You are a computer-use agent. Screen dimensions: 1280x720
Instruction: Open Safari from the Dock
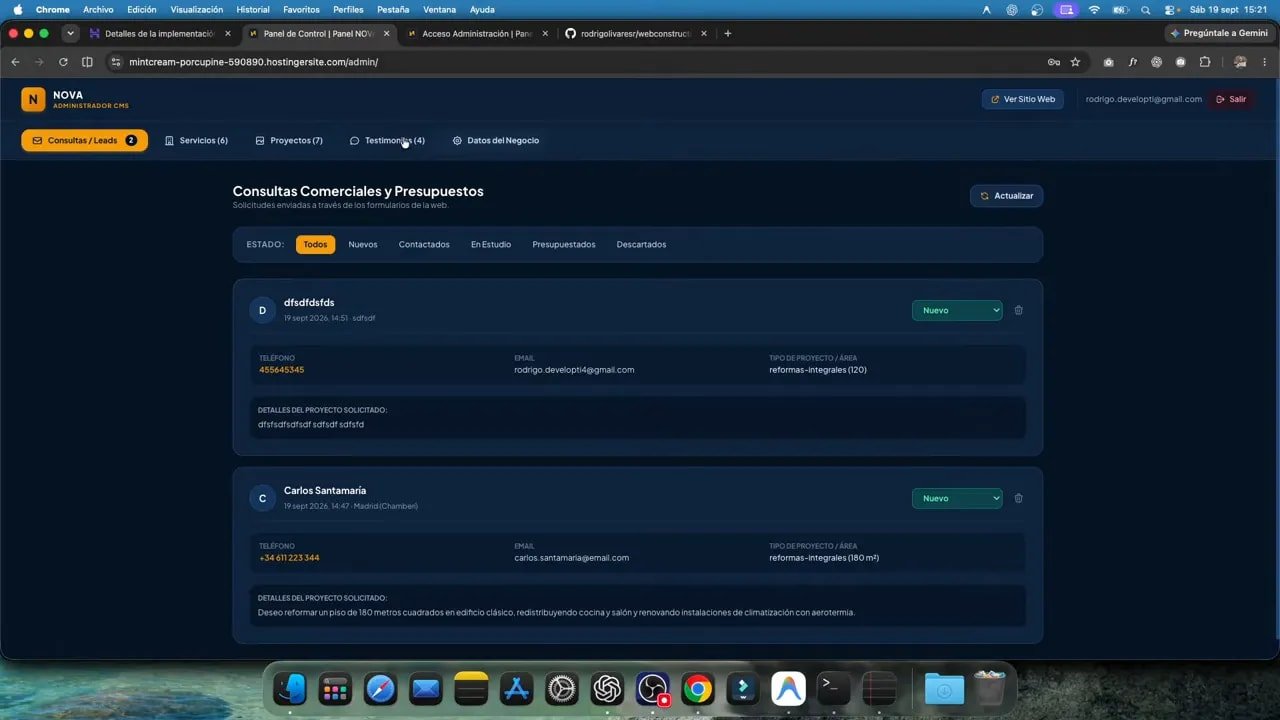380,688
